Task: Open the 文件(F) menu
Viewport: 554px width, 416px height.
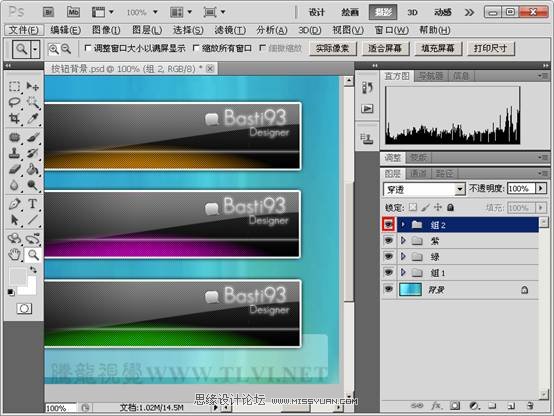Action: pos(24,30)
